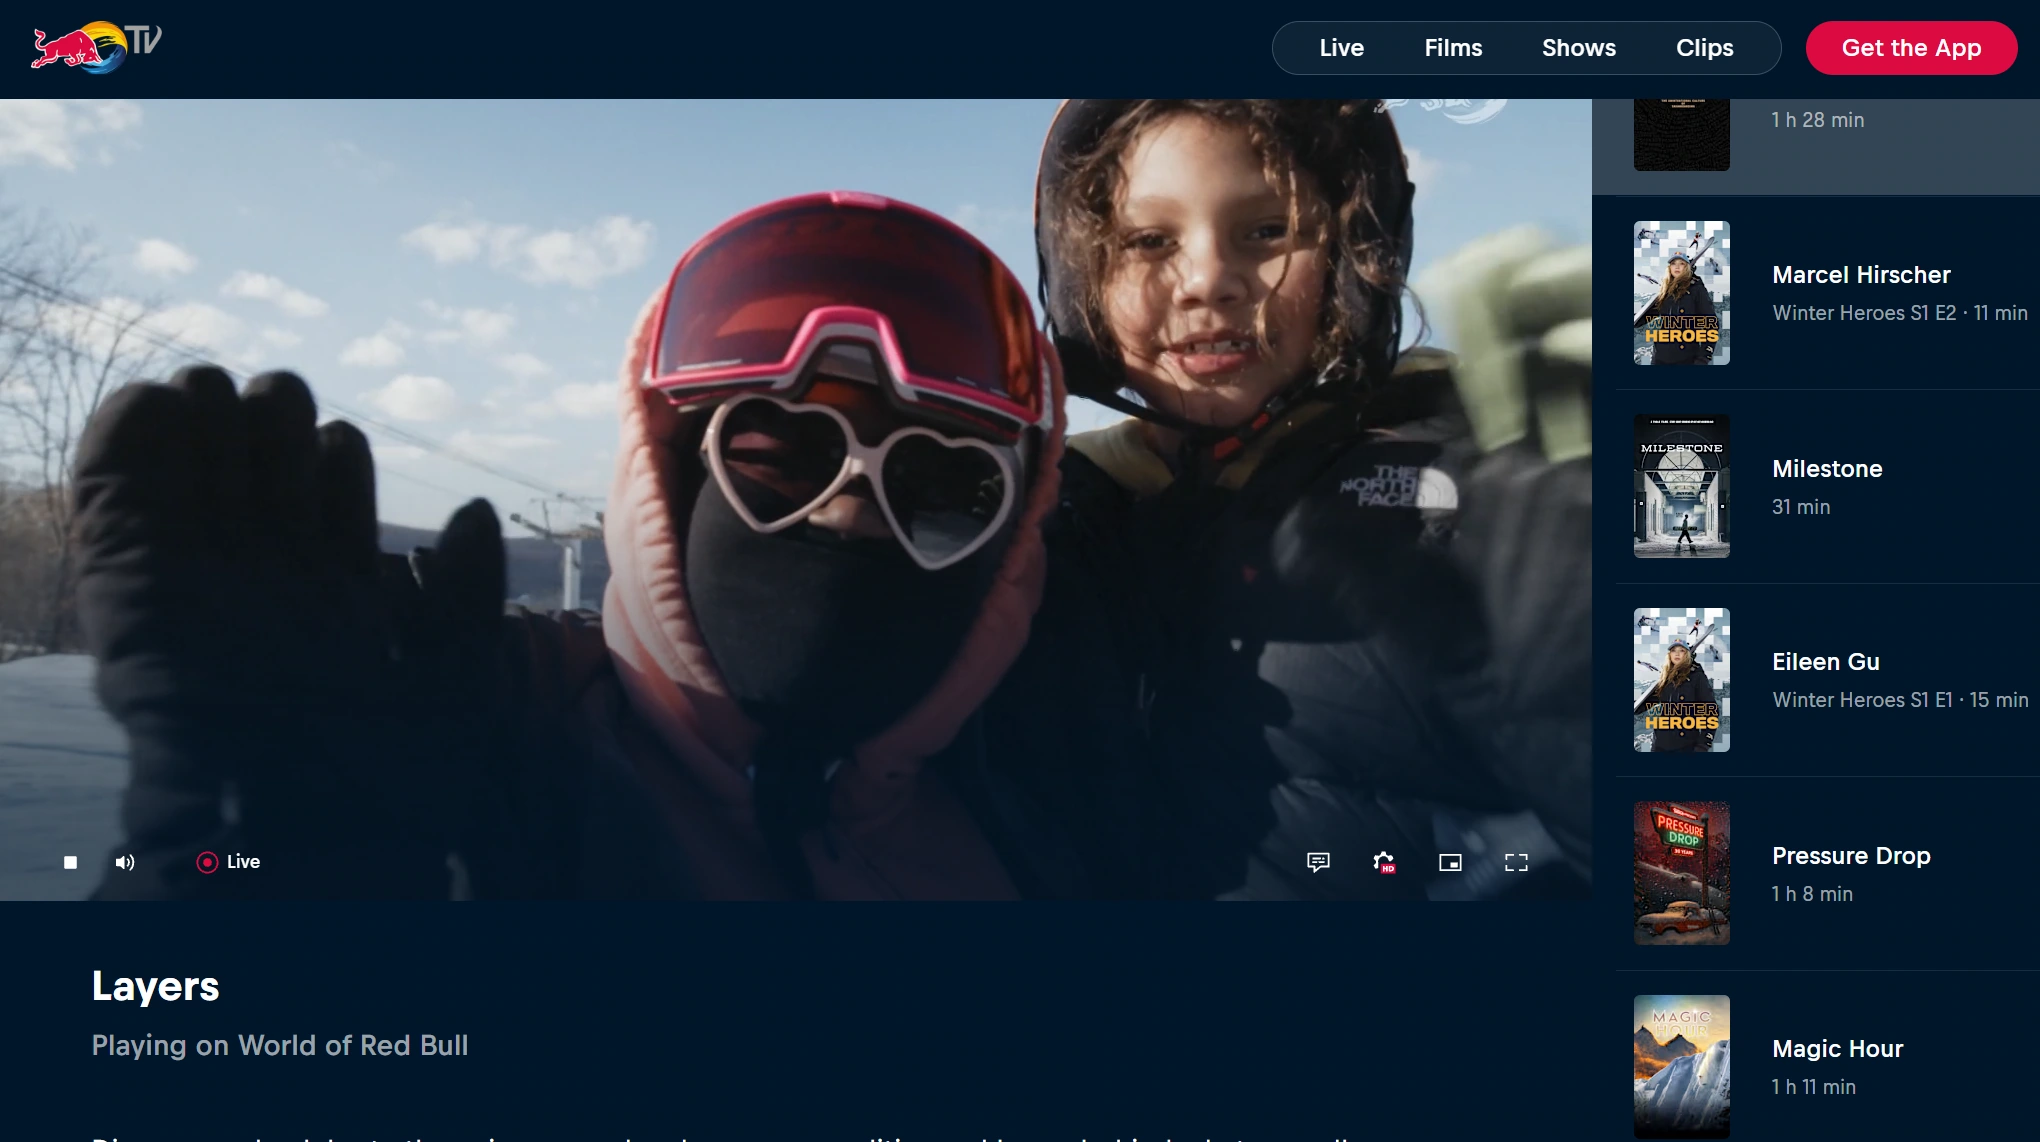Click the Red Bull TV logo
This screenshot has width=2040, height=1142.
(x=93, y=44)
